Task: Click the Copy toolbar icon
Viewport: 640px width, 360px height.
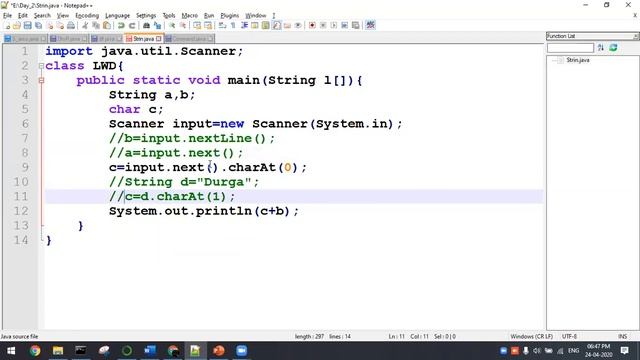Action: point(96,25)
